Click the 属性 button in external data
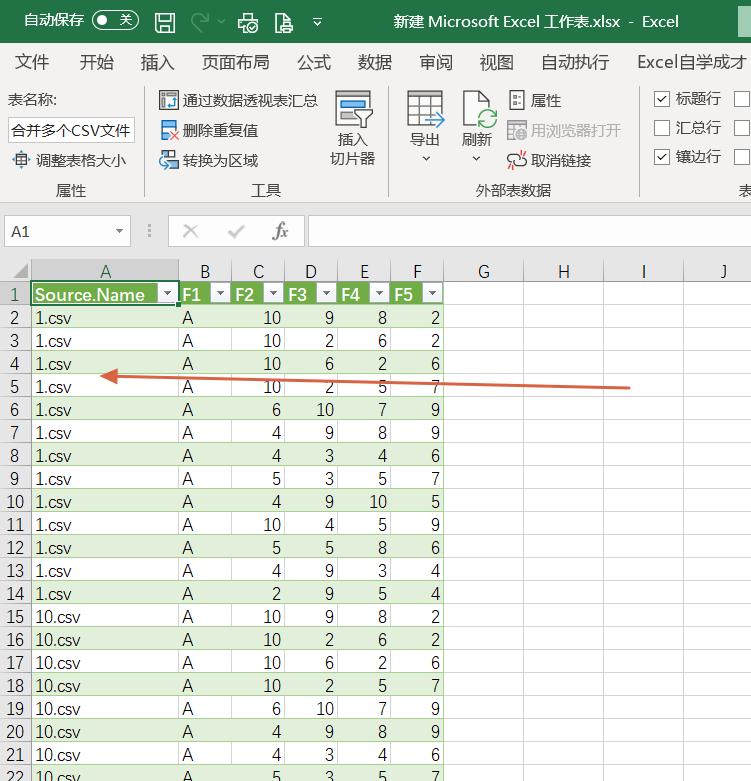Screen dimensions: 751x781 (535, 101)
